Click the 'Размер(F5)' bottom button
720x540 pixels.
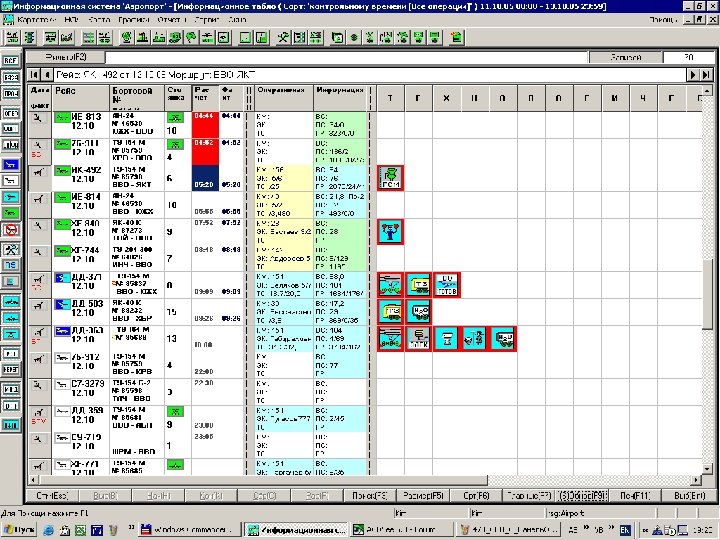point(422,495)
